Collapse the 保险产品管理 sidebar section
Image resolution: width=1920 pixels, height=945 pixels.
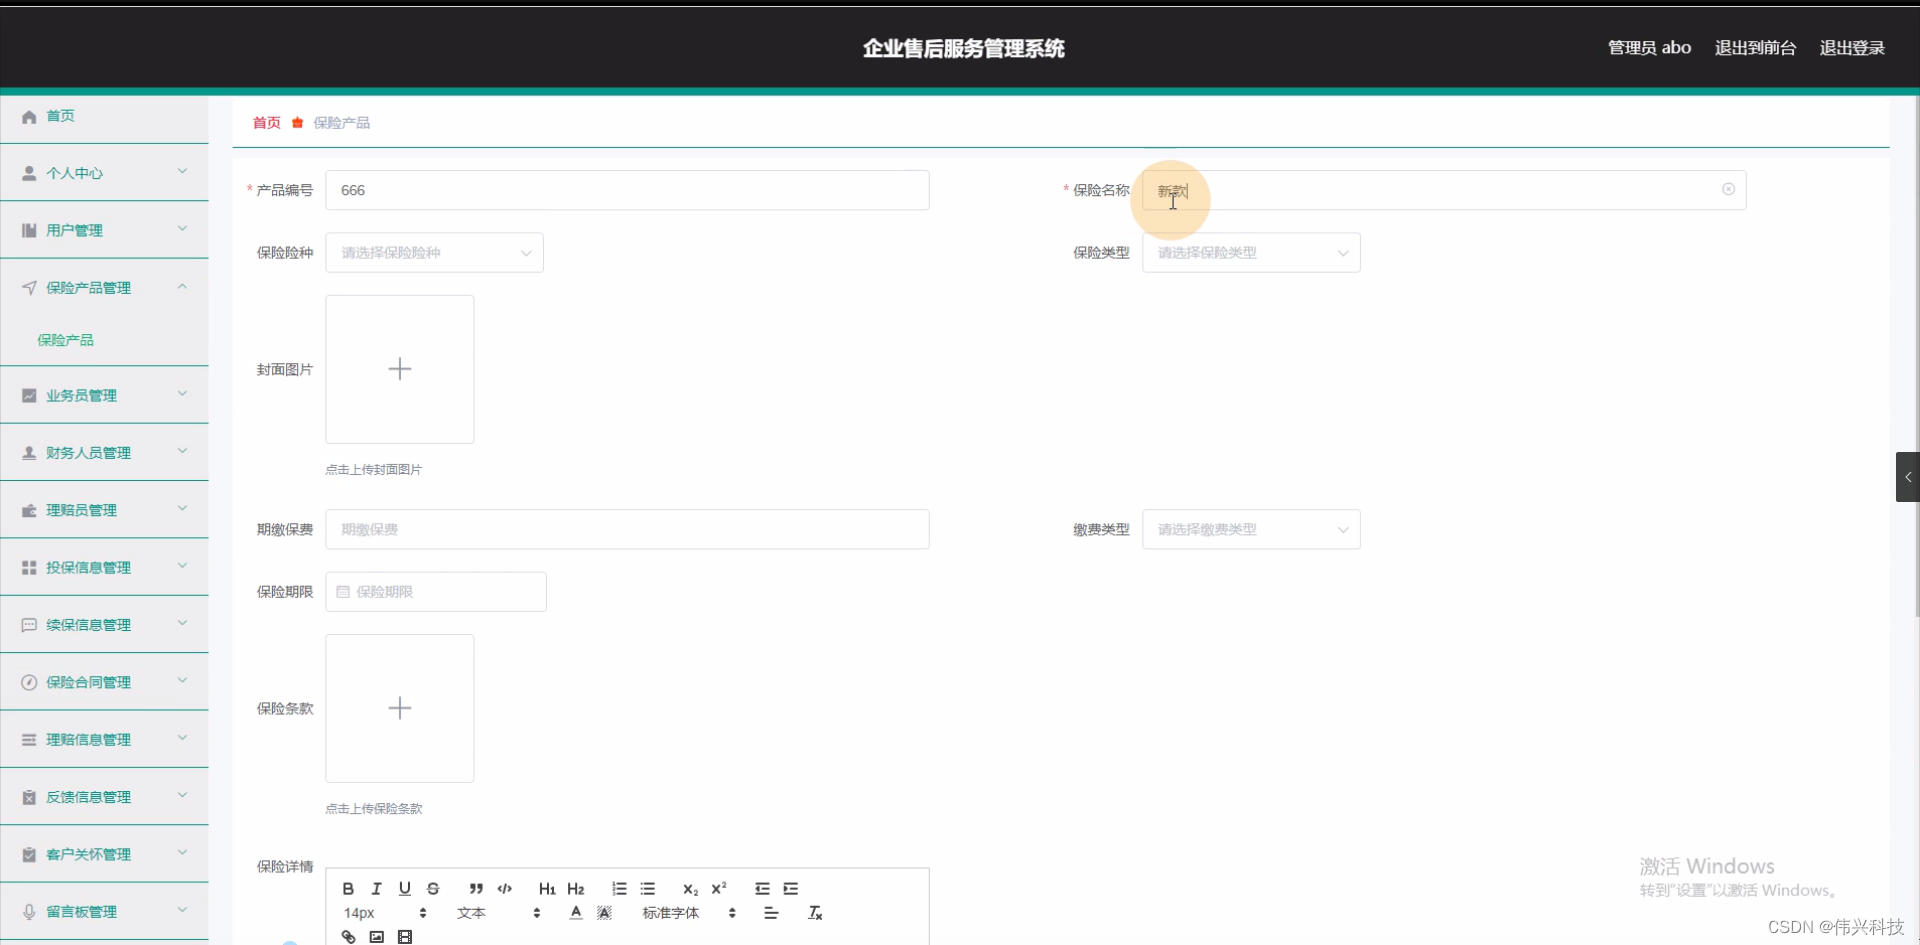pyautogui.click(x=104, y=287)
